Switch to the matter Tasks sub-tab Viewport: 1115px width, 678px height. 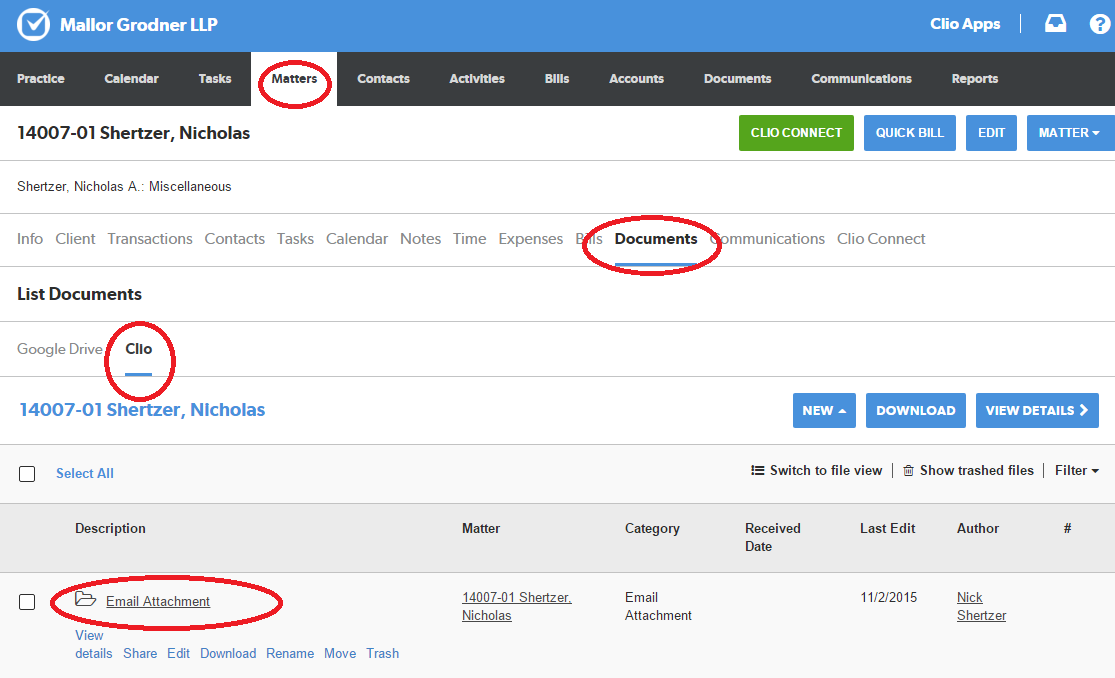295,239
